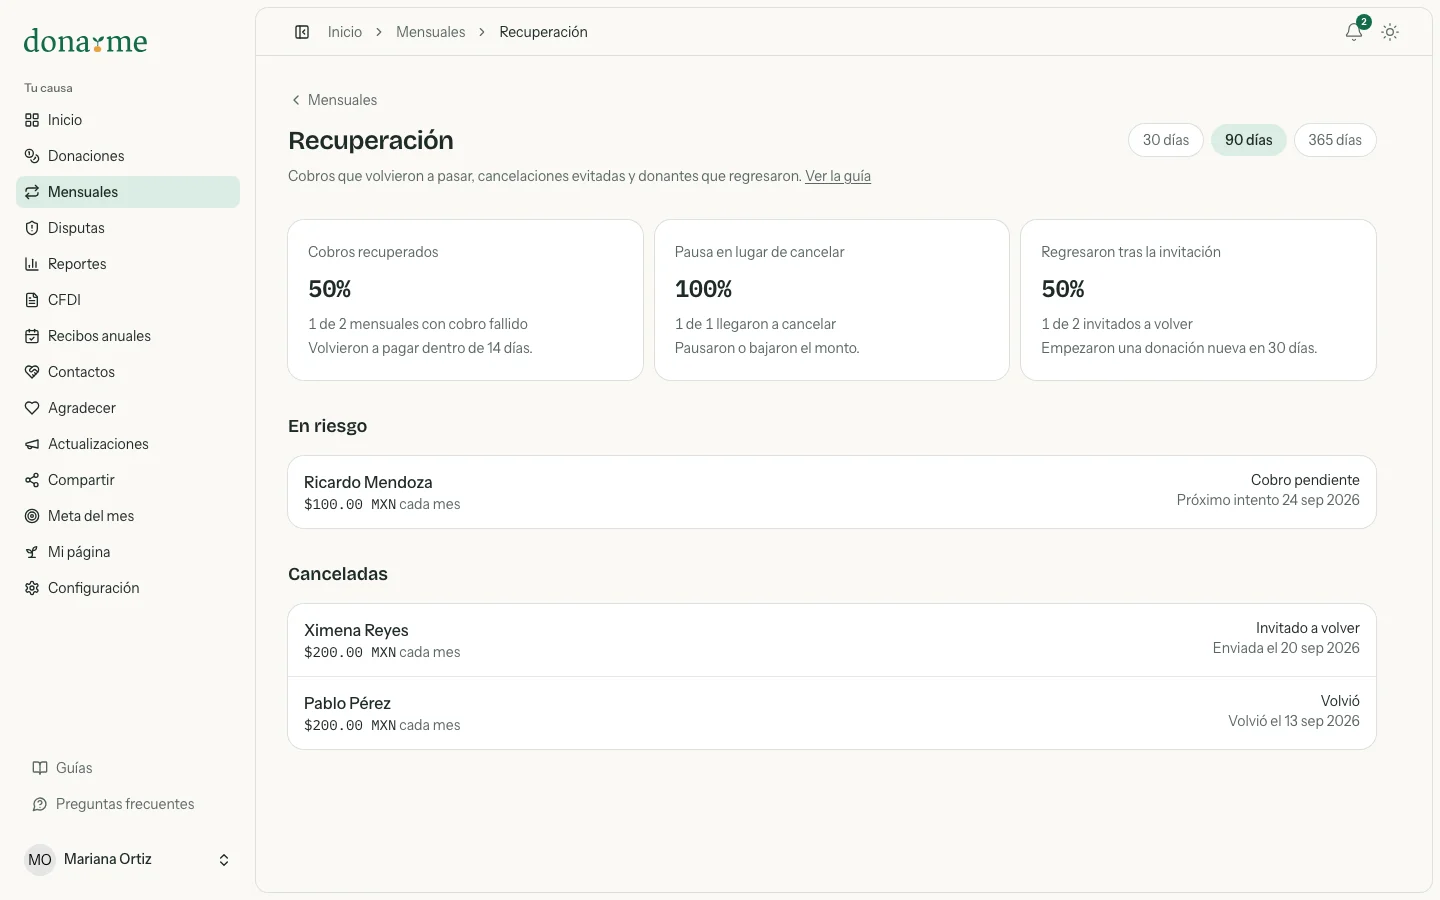The image size is (1440, 900).
Task: Click Mensuales in the breadcrumb
Action: coord(430,32)
